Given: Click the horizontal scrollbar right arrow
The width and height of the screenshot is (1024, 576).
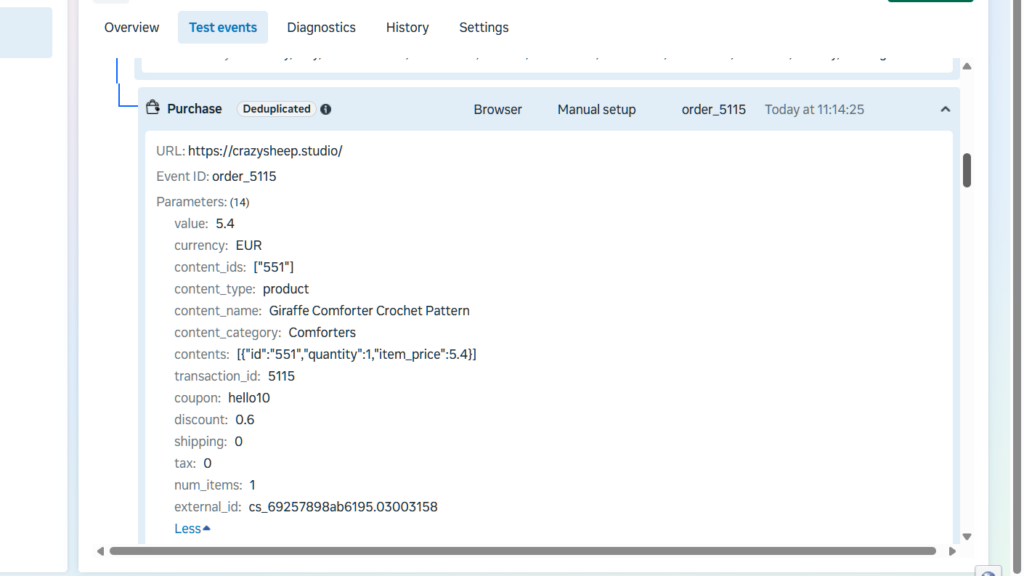Looking at the screenshot, I should click(x=951, y=551).
